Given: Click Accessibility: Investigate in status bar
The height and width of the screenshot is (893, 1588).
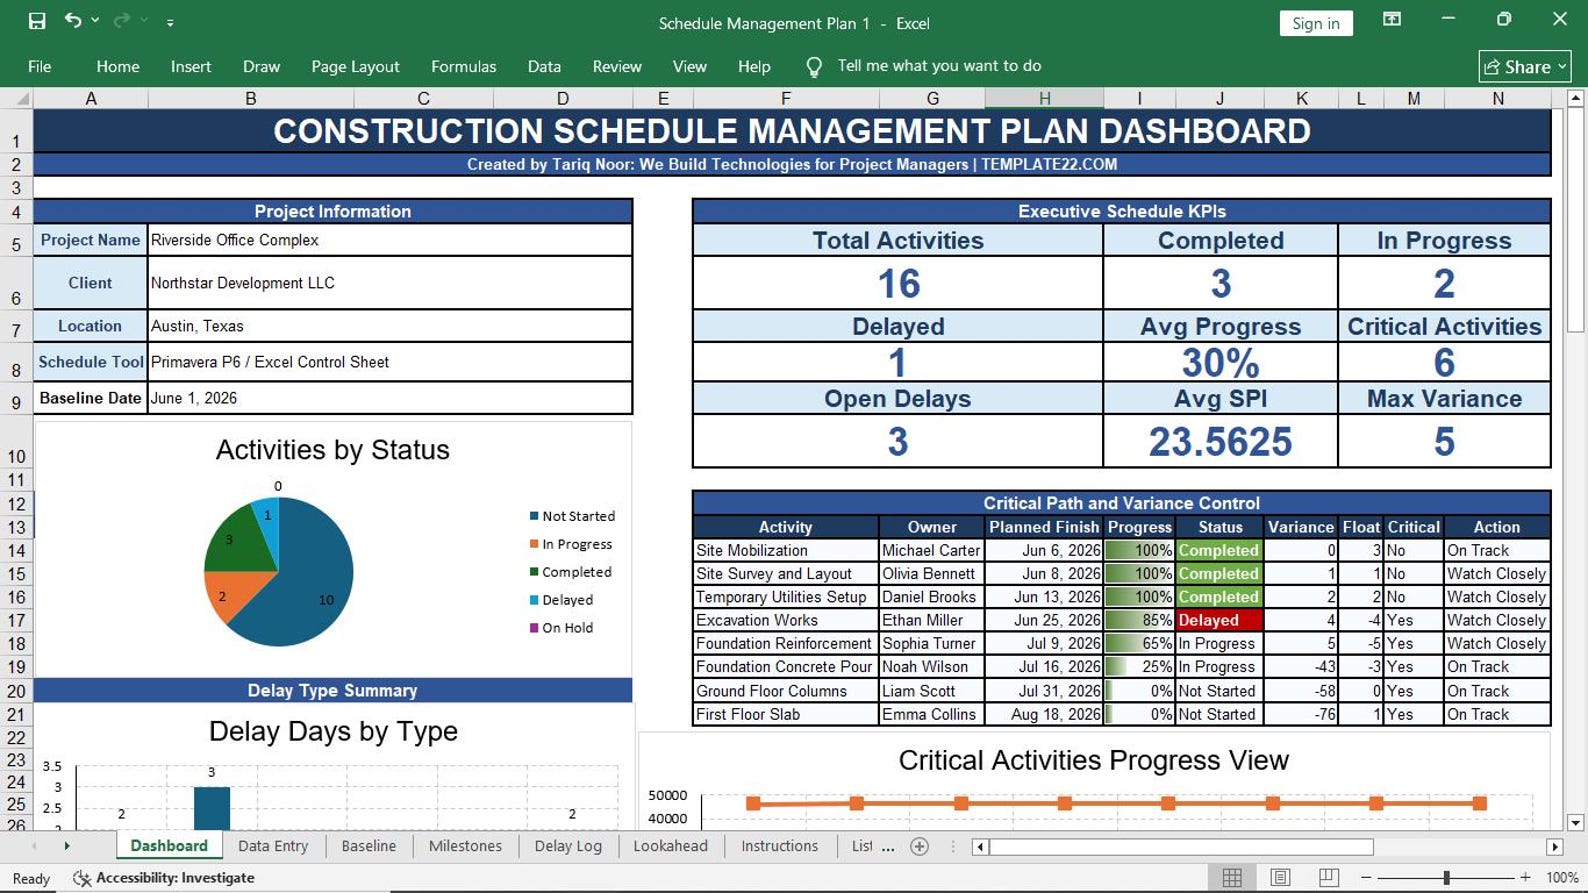Looking at the screenshot, I should [x=164, y=878].
